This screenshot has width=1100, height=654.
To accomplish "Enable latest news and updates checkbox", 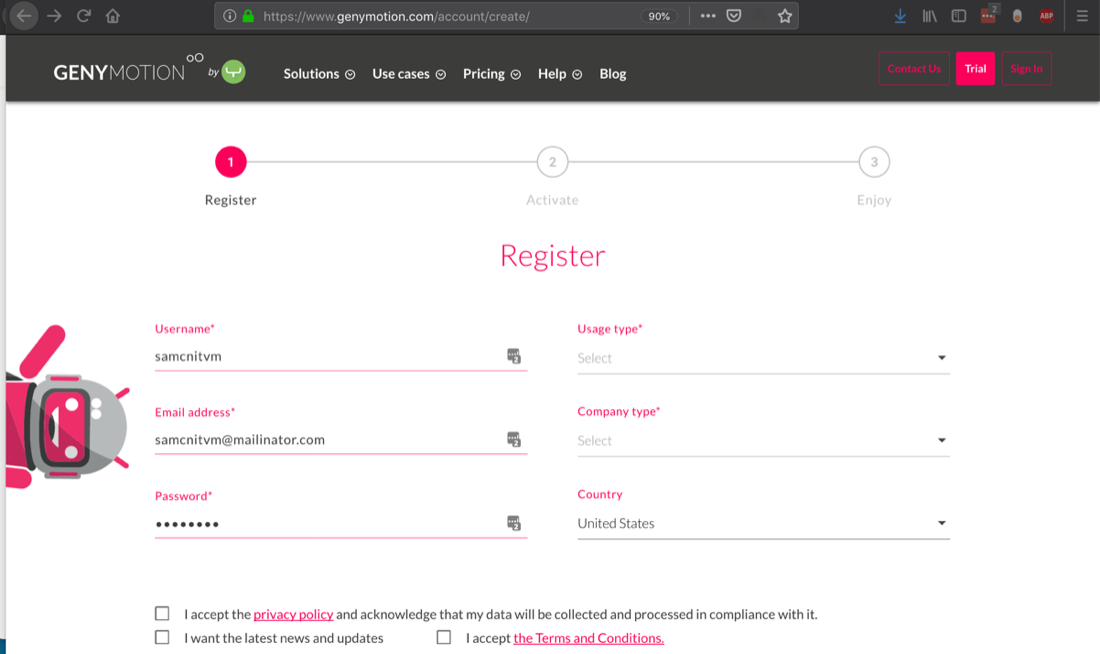I will coord(162,638).
